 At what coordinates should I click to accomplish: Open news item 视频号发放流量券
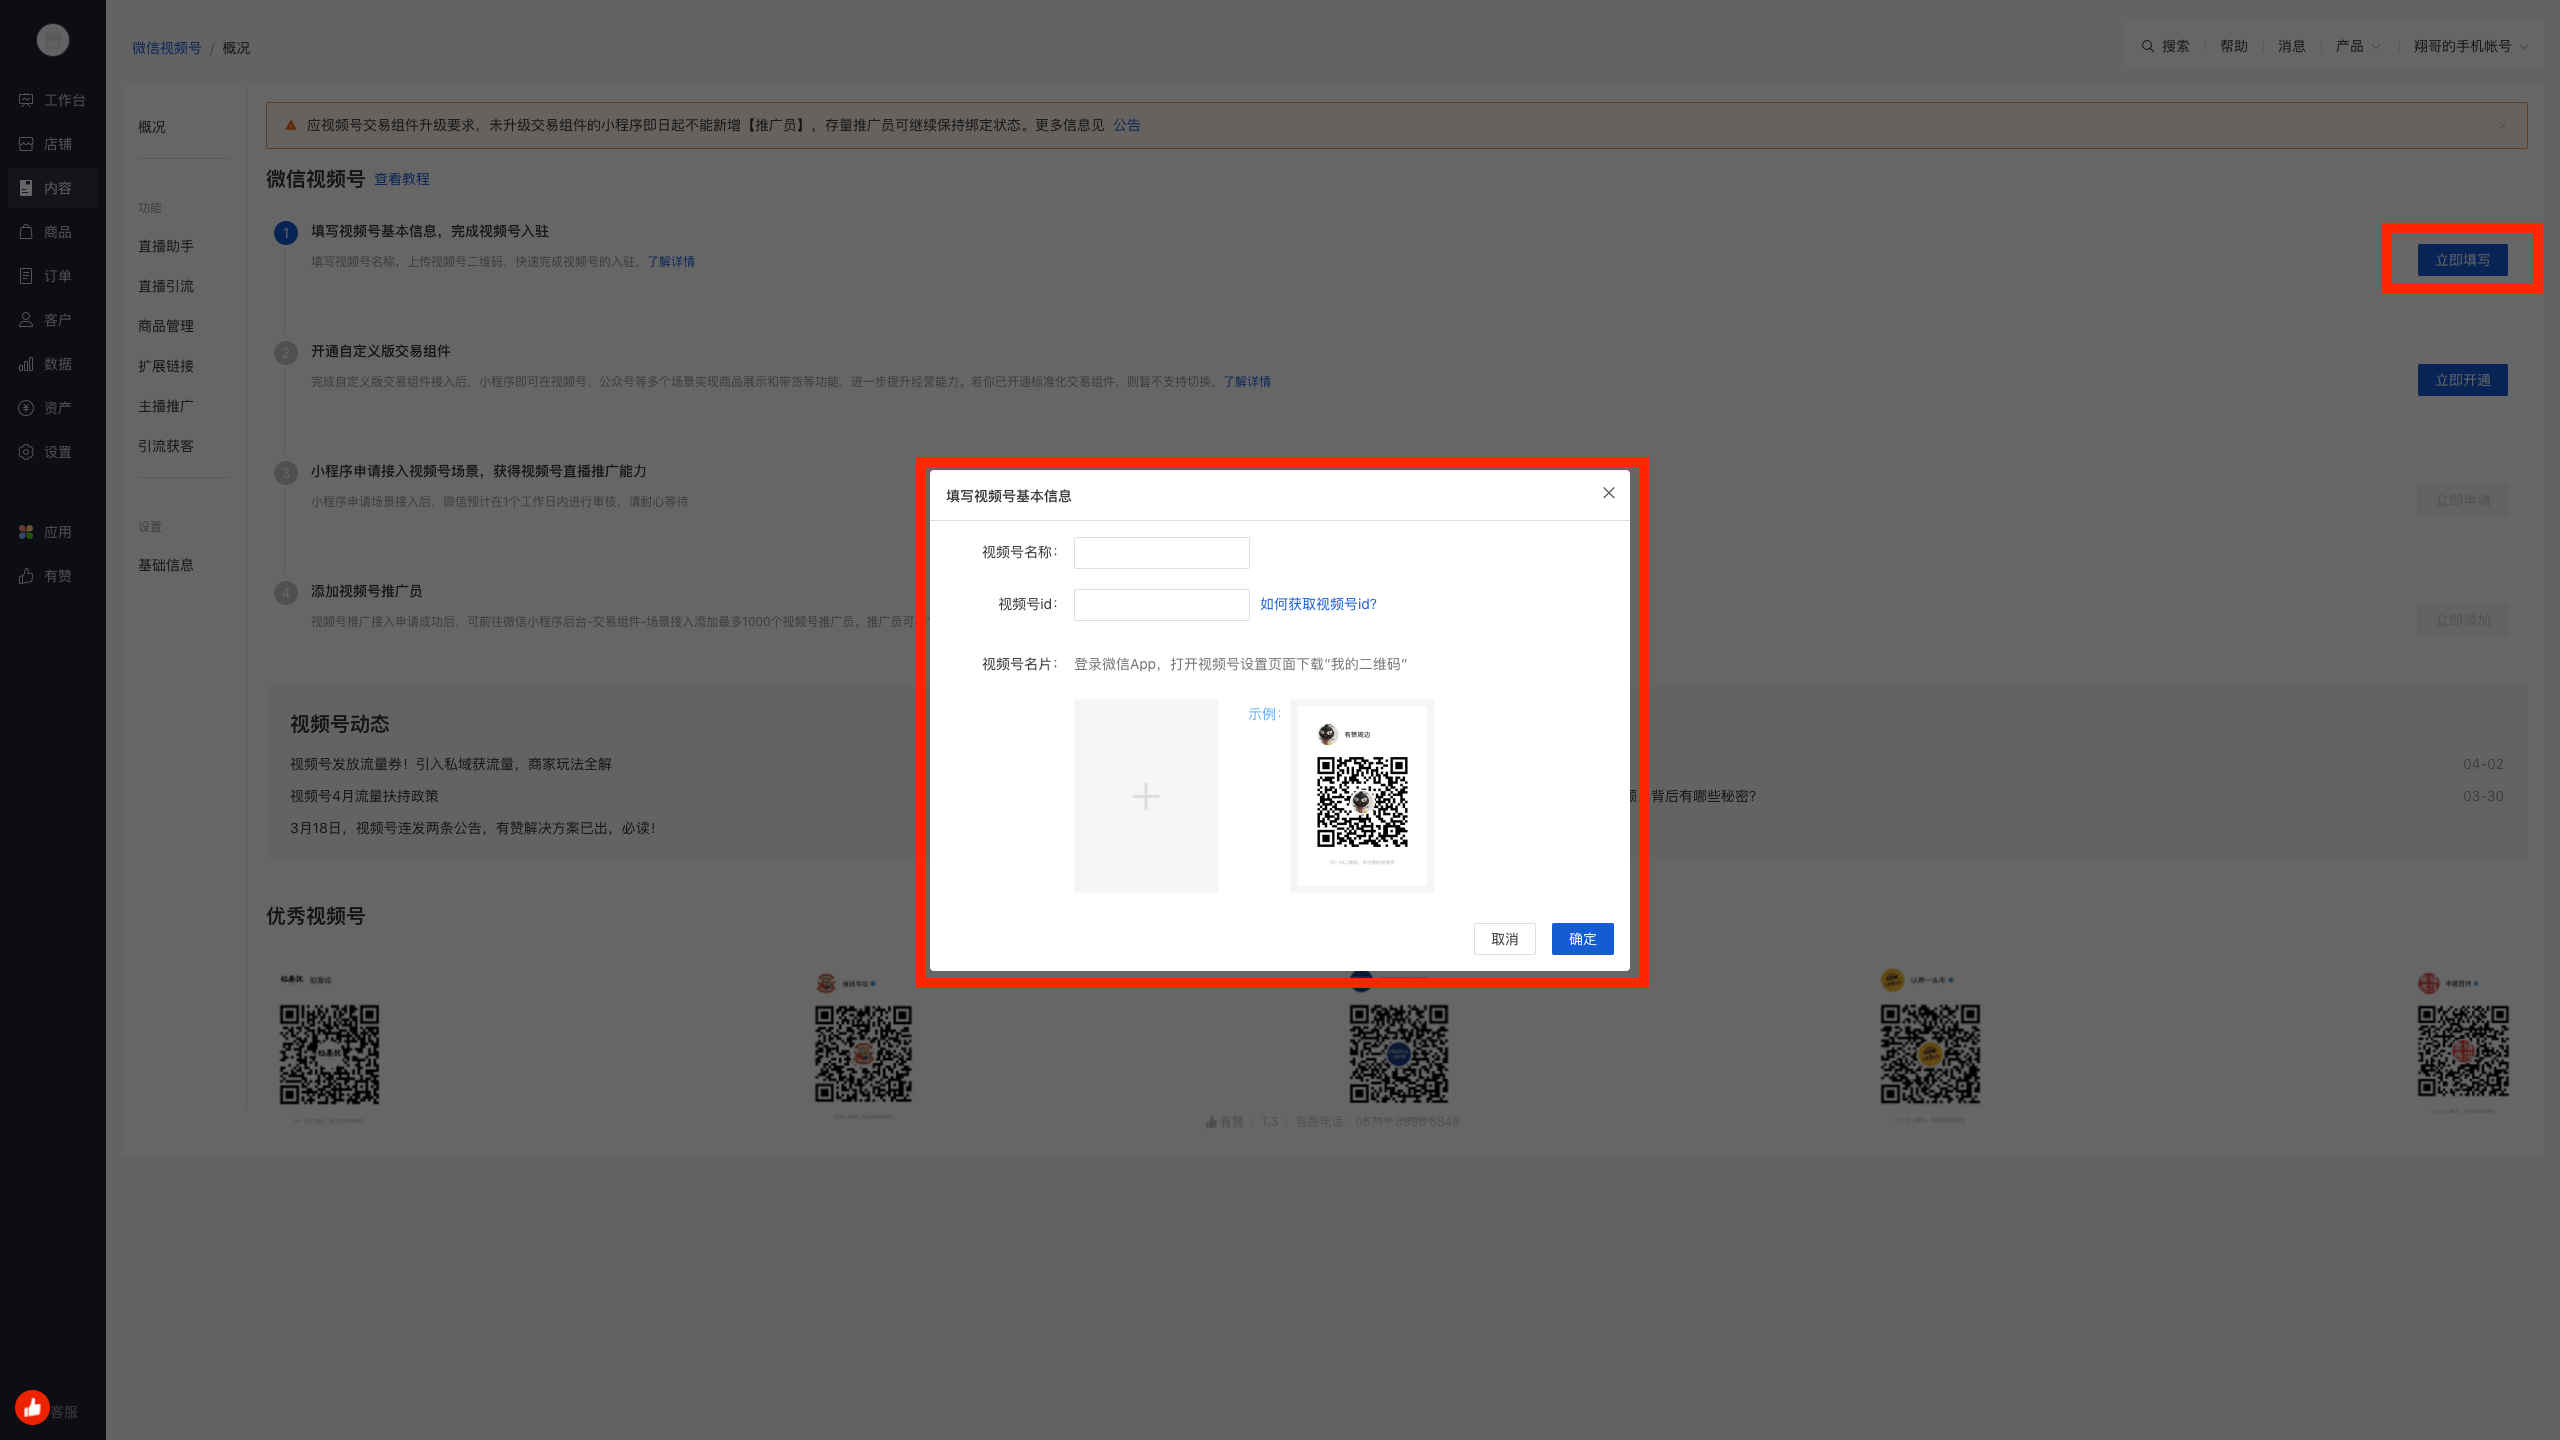(451, 764)
